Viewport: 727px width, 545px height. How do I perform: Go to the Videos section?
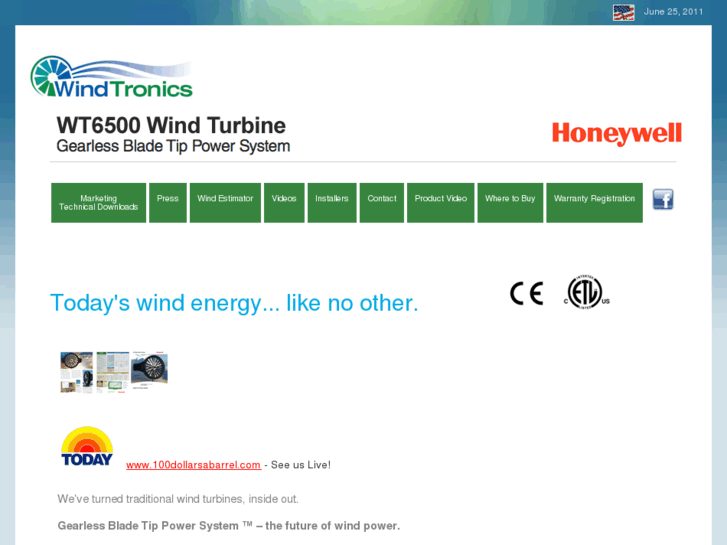click(x=284, y=203)
